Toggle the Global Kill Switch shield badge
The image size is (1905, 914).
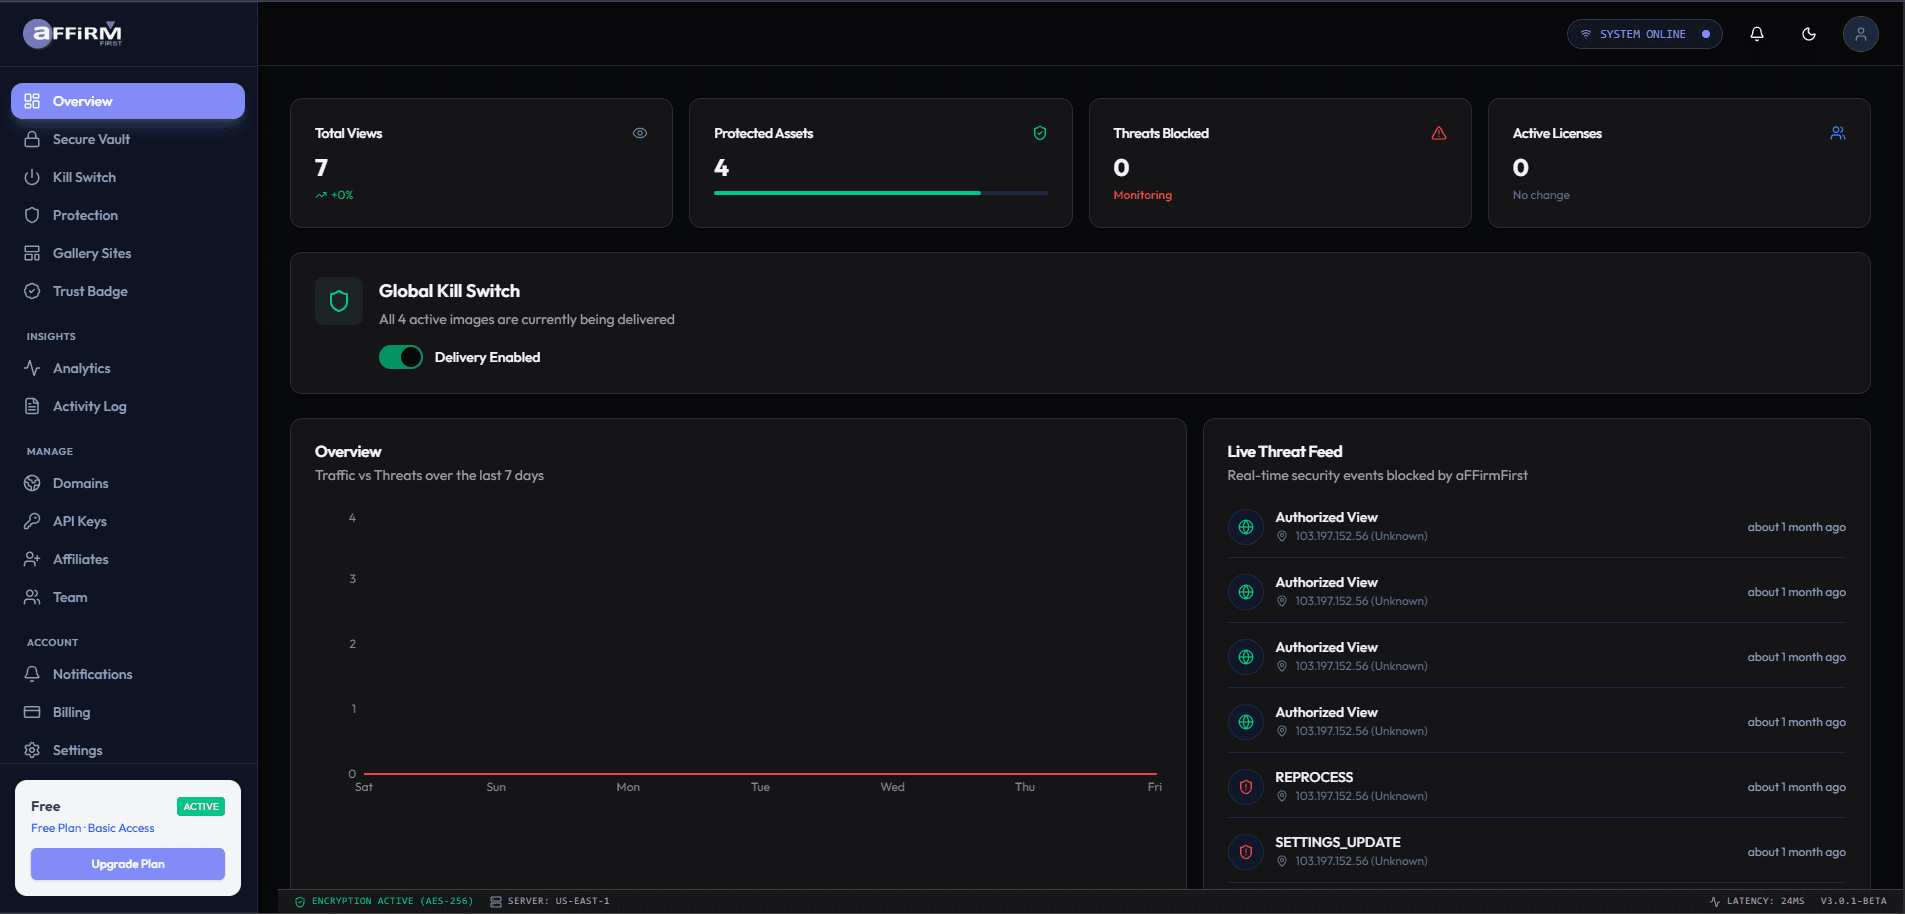click(x=339, y=301)
